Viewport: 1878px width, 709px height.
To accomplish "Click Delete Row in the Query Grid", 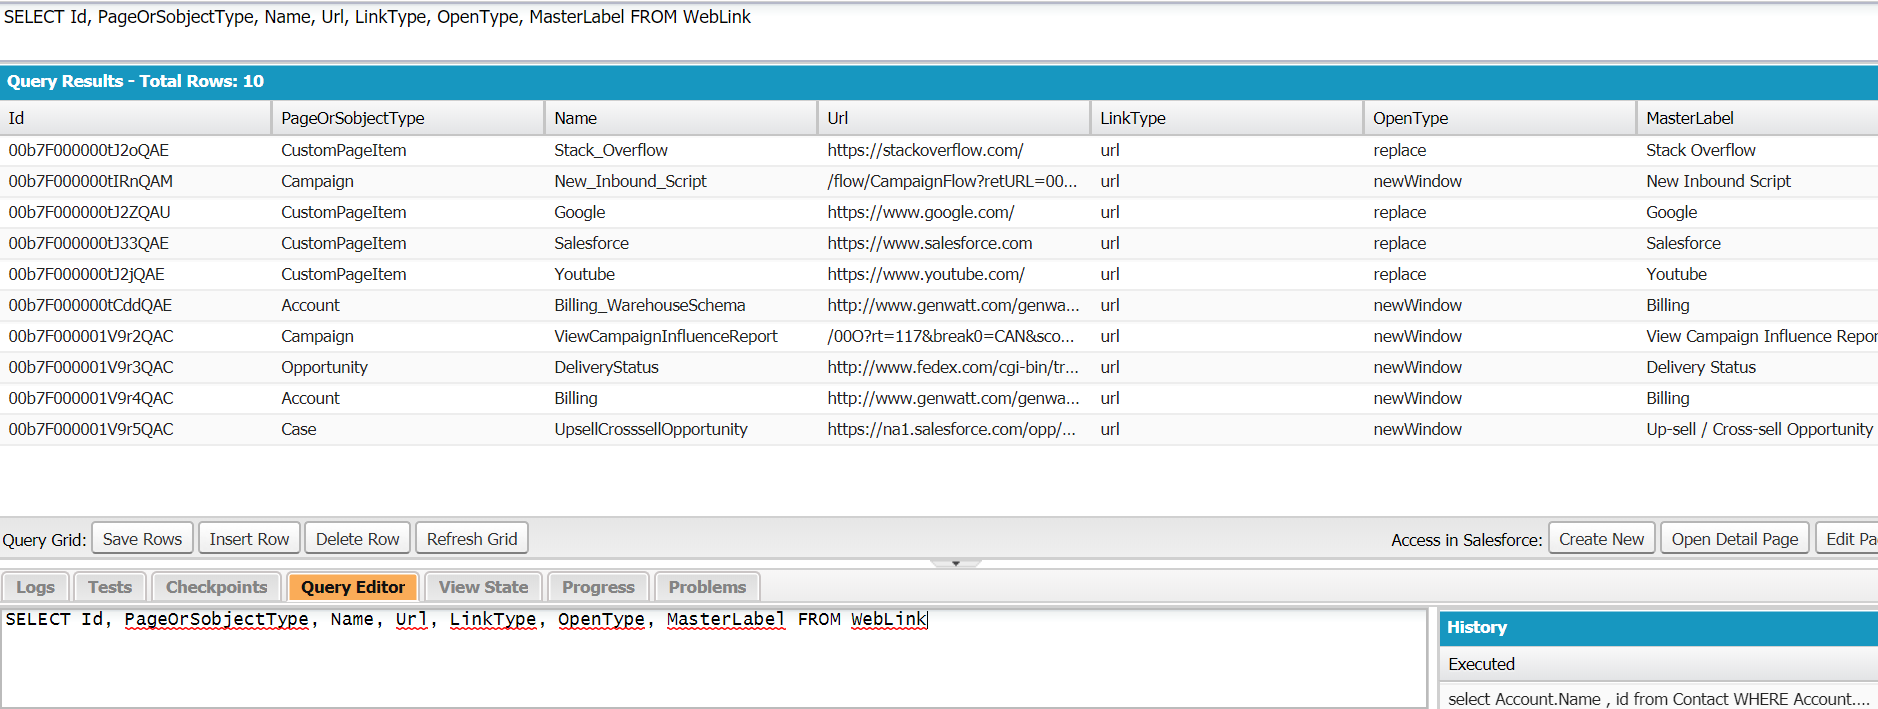I will [x=357, y=539].
